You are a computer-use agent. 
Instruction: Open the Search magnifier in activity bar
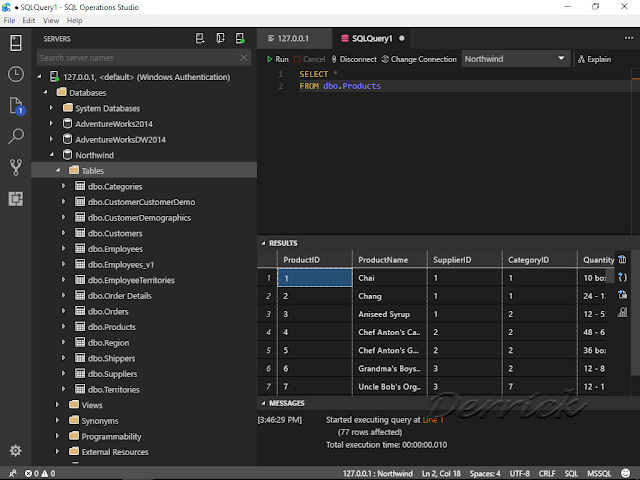(16, 136)
